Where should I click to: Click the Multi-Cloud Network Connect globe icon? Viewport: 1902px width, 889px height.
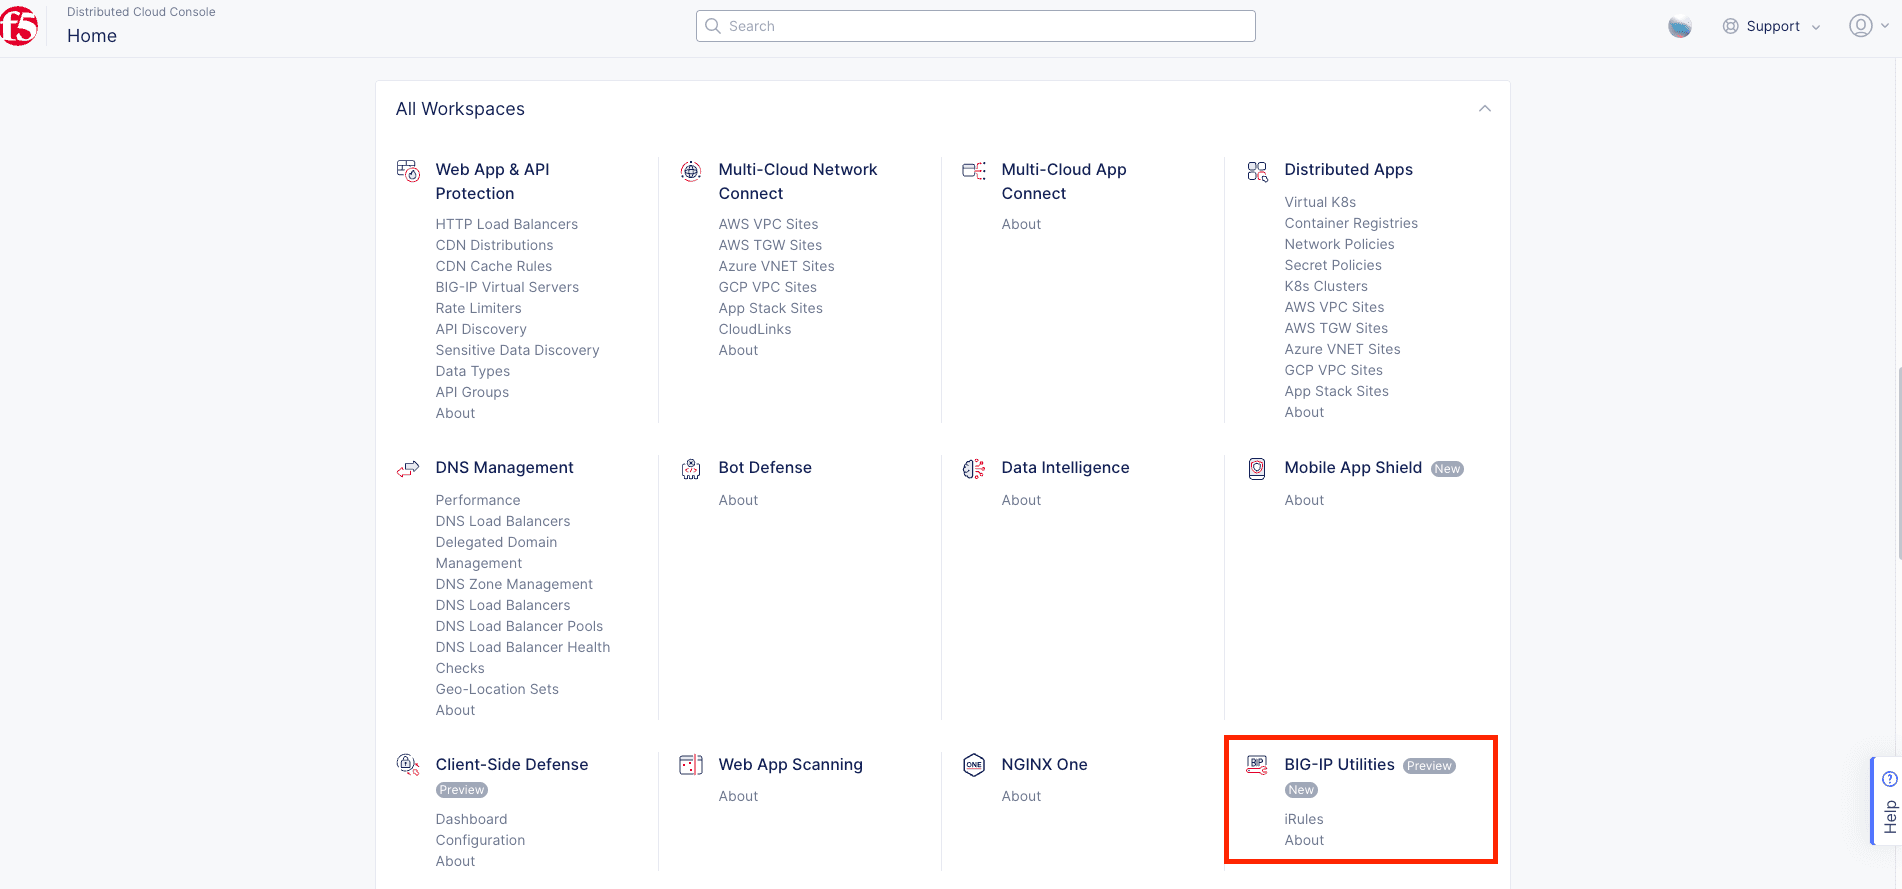pos(691,171)
